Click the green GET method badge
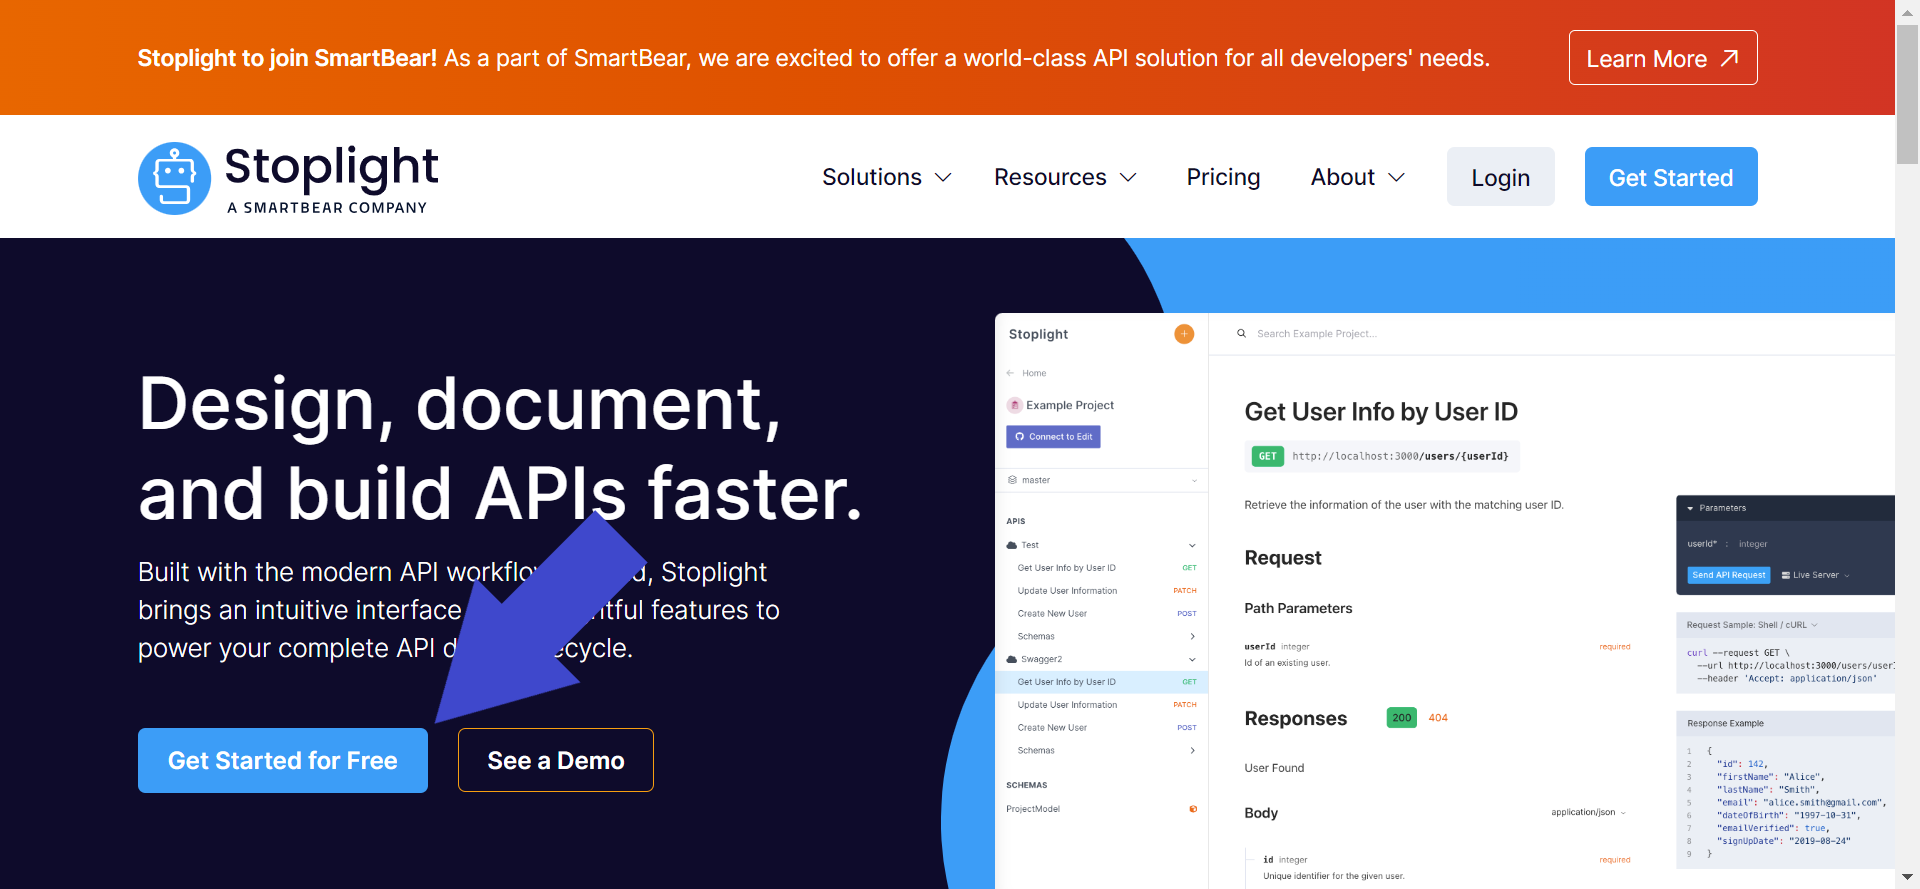 (x=1267, y=456)
